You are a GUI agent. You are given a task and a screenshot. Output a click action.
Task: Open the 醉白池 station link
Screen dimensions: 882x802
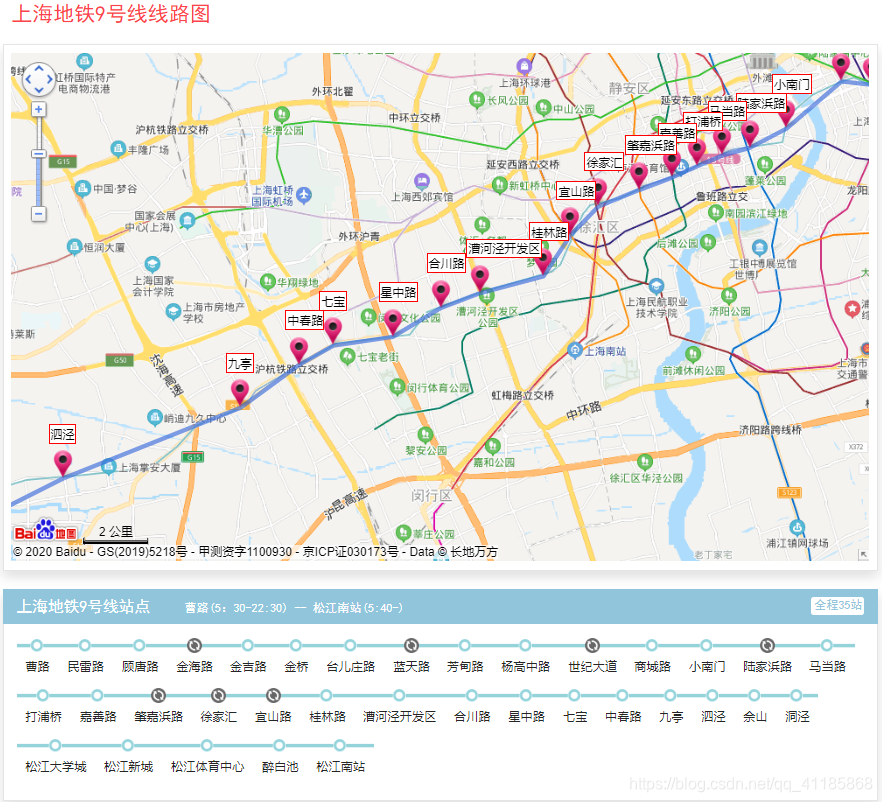point(280,767)
